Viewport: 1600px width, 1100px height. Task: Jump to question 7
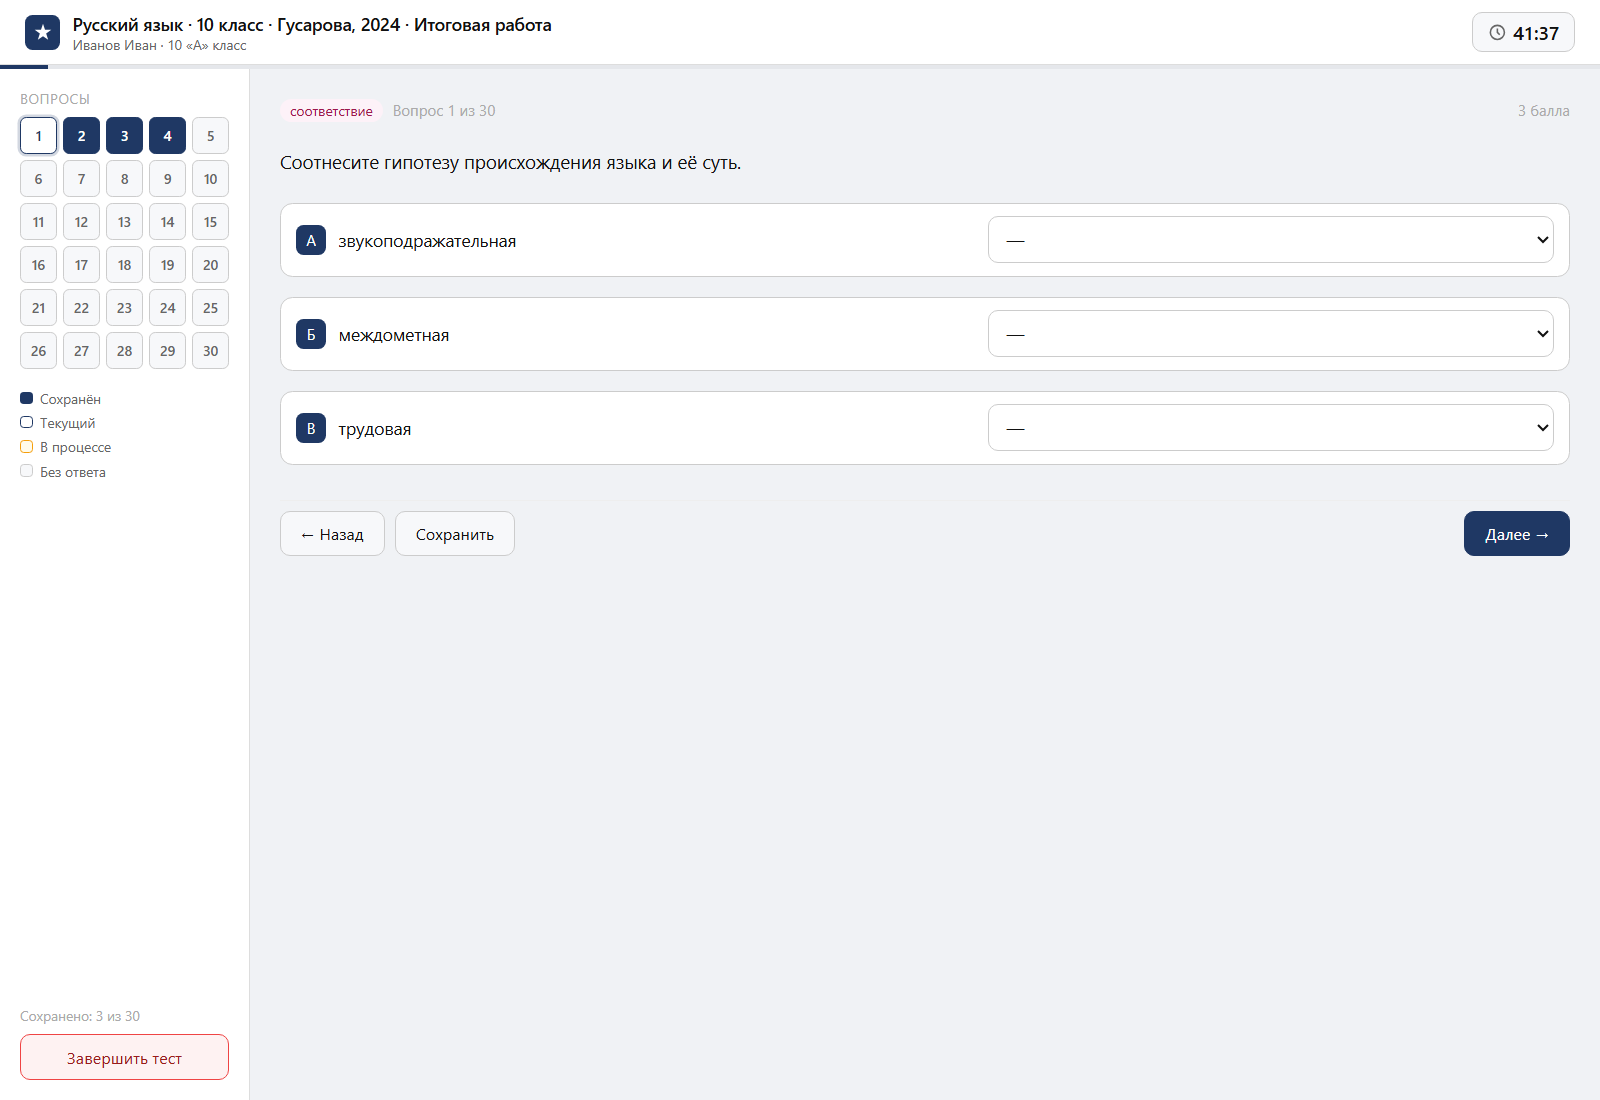(81, 179)
